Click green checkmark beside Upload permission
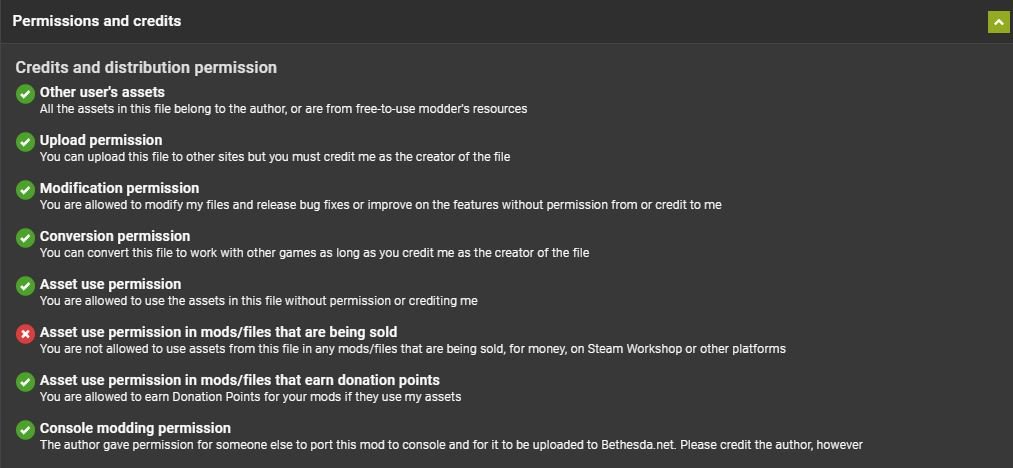Screen dimensions: 1013x468 point(25,142)
